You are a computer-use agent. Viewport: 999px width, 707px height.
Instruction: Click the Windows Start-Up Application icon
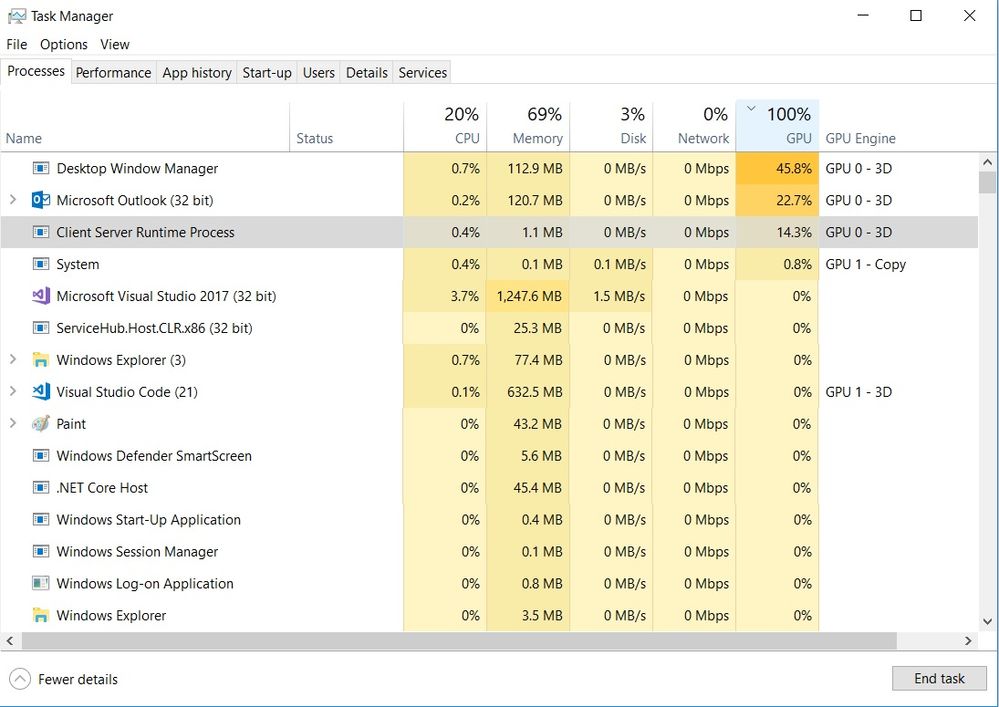(x=41, y=519)
